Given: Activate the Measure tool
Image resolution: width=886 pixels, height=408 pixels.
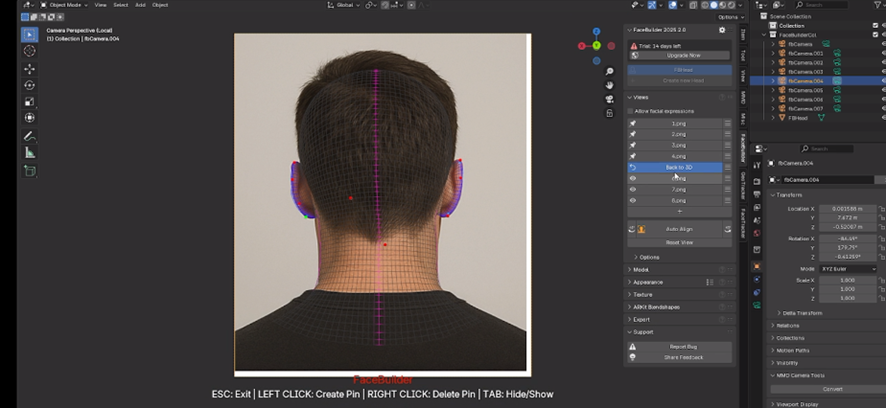Looking at the screenshot, I should pos(29,153).
